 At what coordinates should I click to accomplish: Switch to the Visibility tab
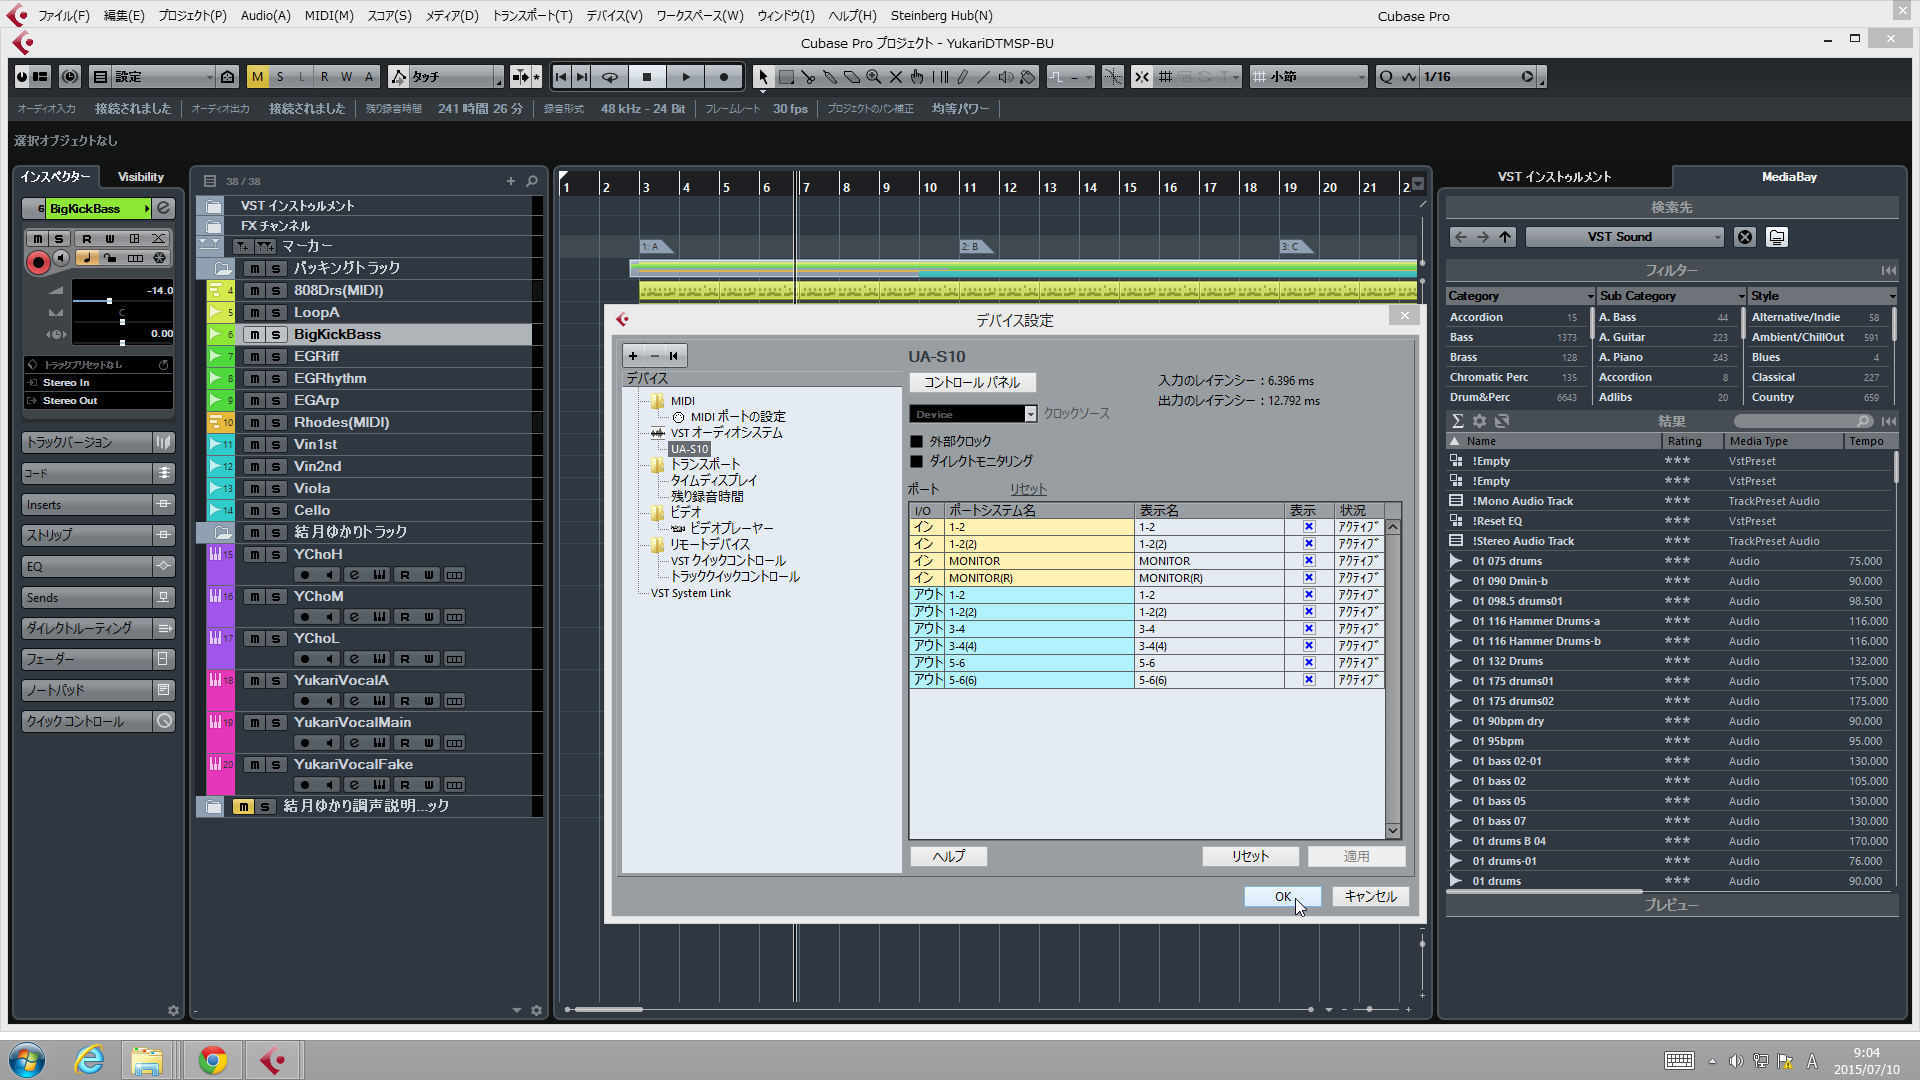pyautogui.click(x=141, y=177)
